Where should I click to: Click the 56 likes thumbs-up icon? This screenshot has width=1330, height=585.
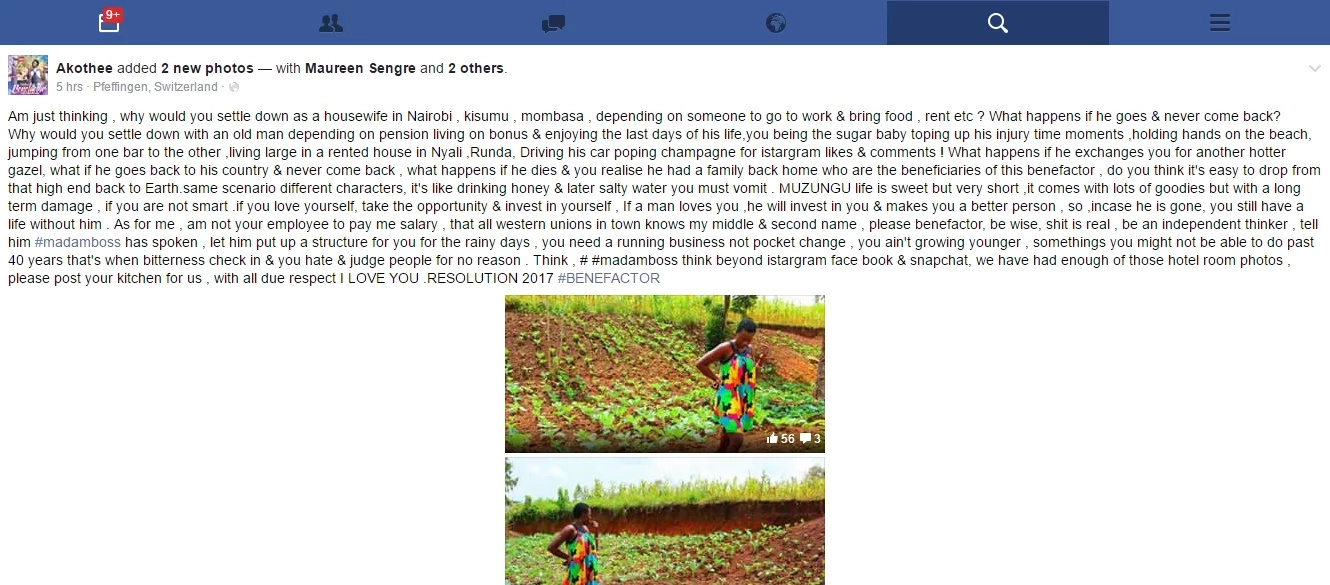click(772, 439)
